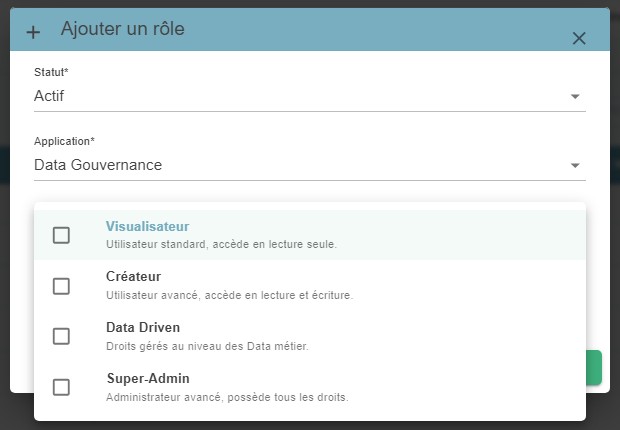Check the Data Driven role checkbox
Screen dimensions: 620x430
61,336
